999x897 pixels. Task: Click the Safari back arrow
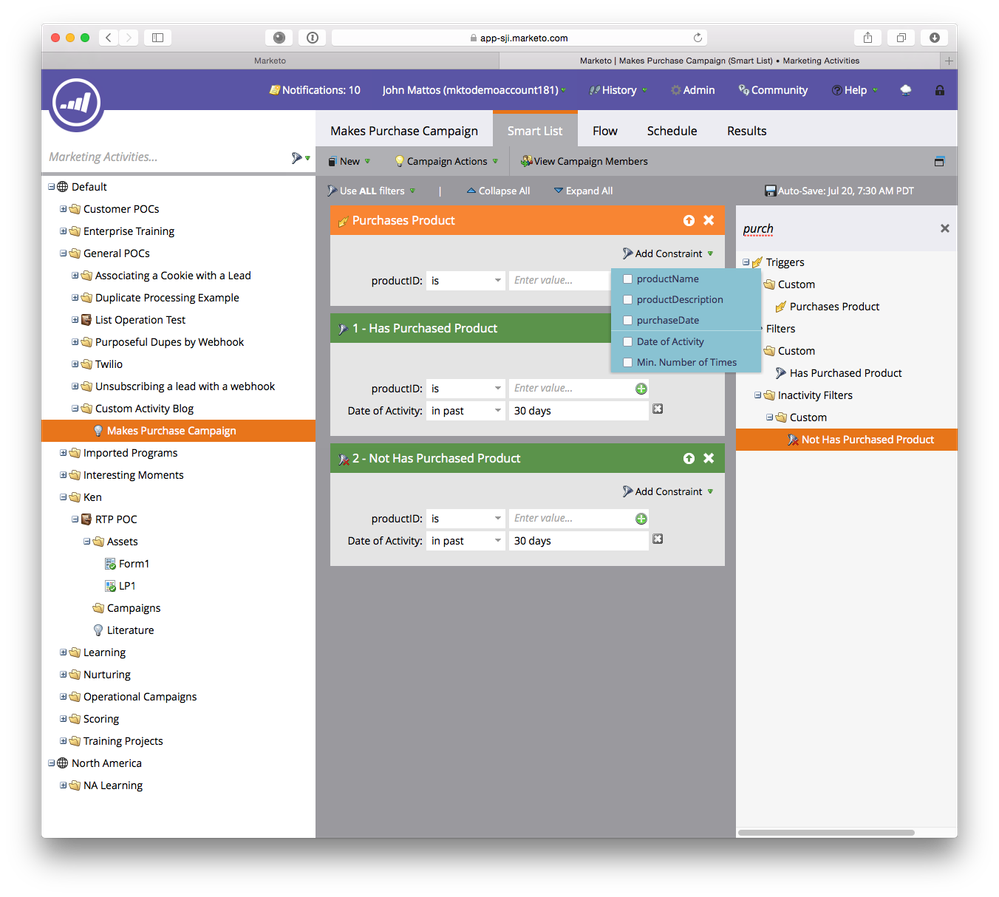[109, 38]
